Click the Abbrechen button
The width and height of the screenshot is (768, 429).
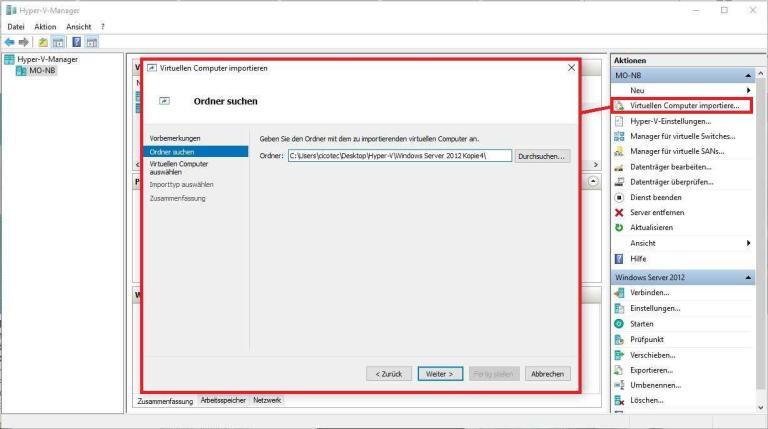(x=548, y=374)
